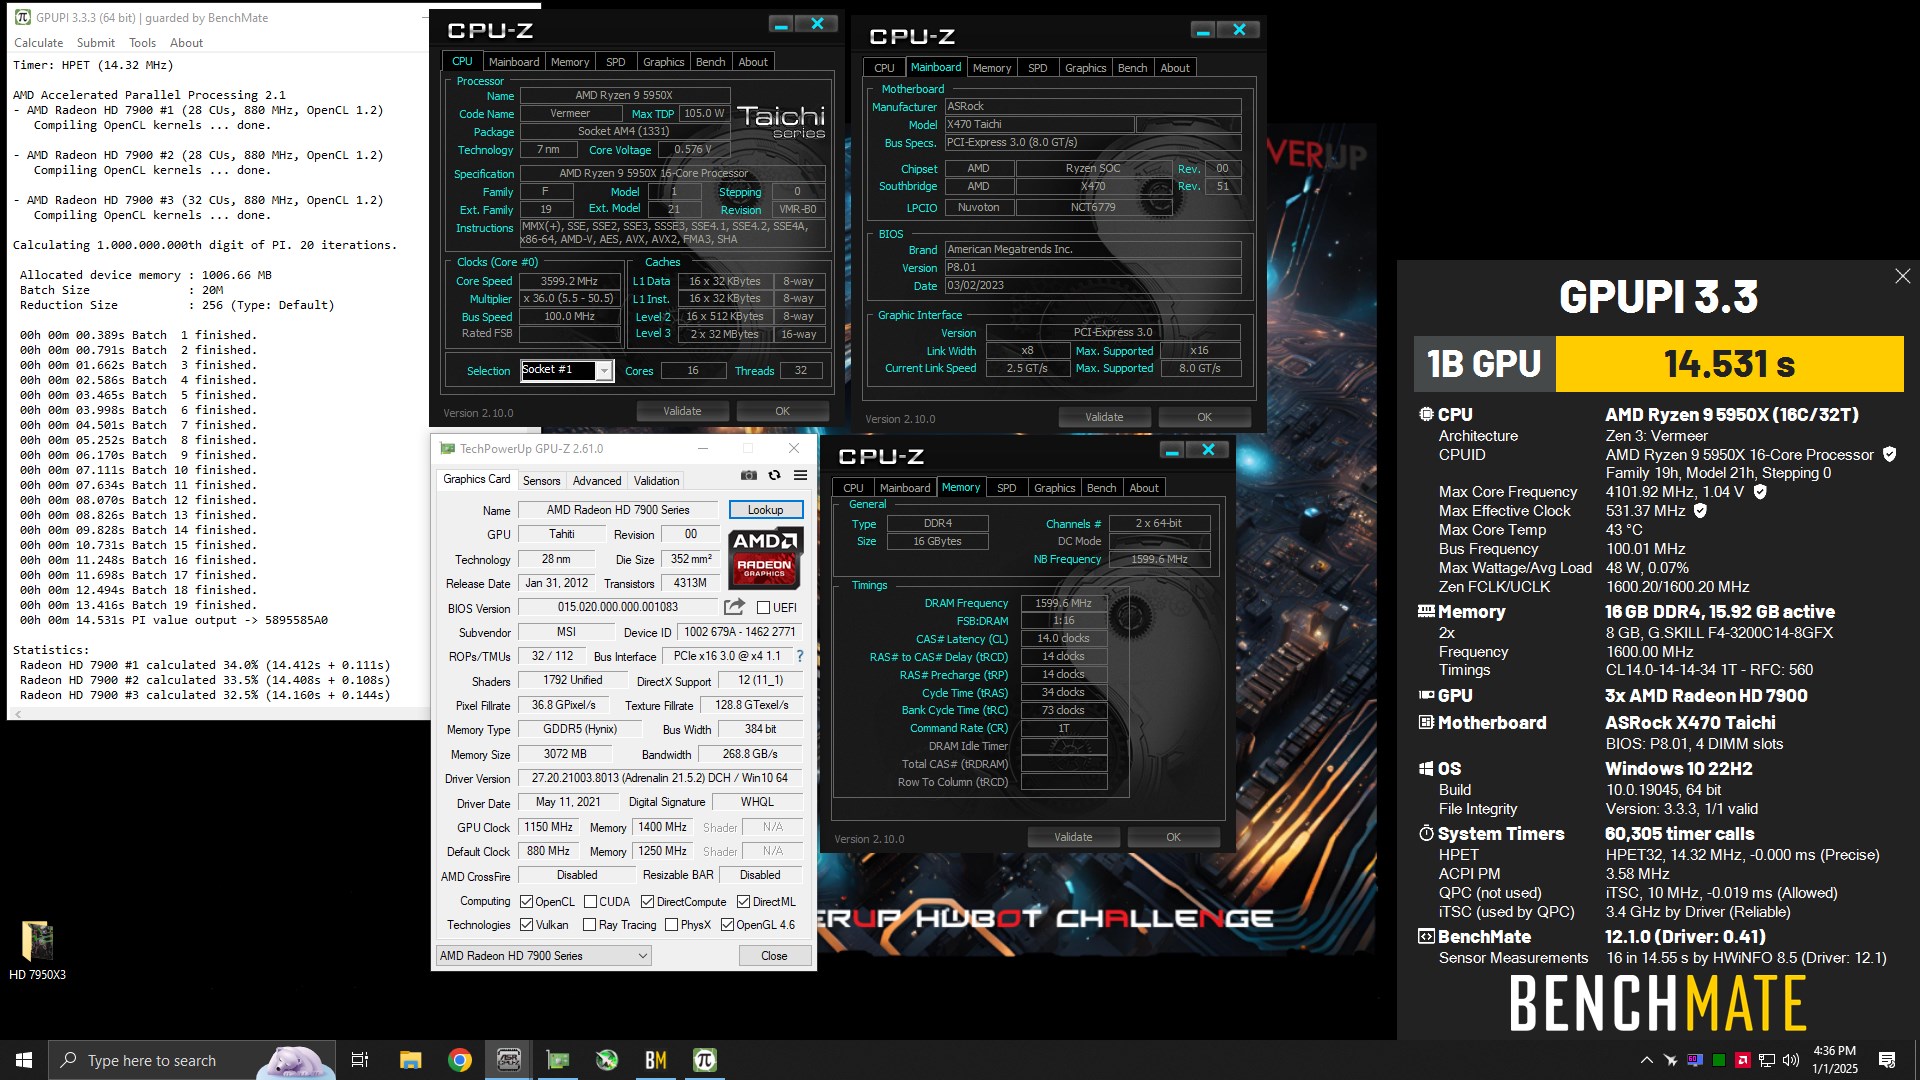This screenshot has height=1080, width=1920.
Task: Click the green square tray icon
Action: 1719,1060
